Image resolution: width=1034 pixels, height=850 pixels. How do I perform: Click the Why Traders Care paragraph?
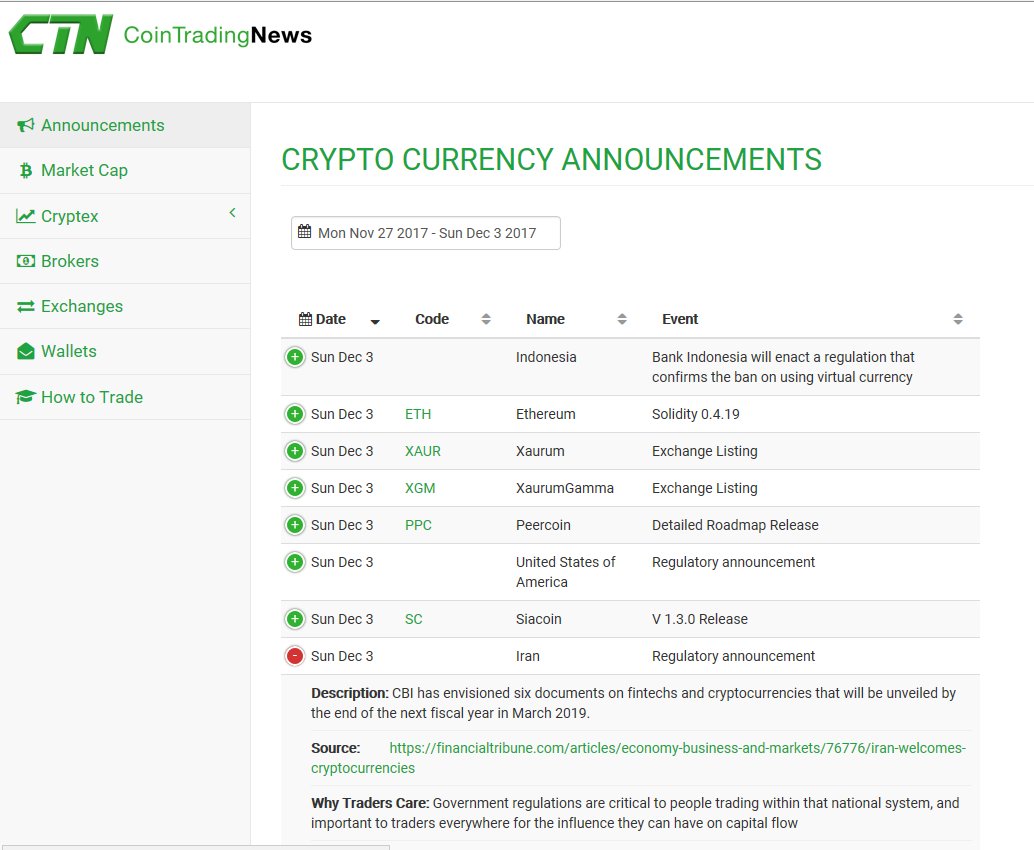[x=635, y=813]
